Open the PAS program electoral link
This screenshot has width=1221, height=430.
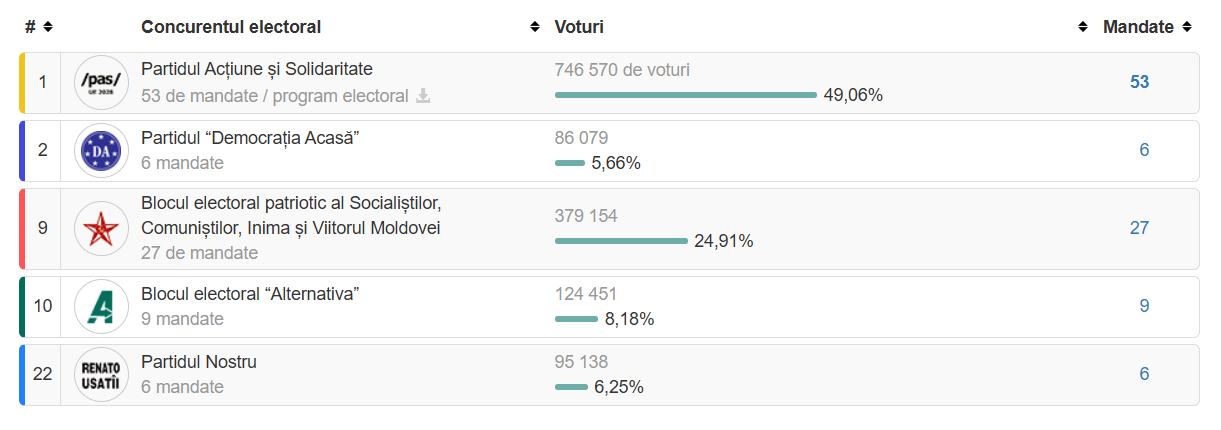click(x=340, y=96)
